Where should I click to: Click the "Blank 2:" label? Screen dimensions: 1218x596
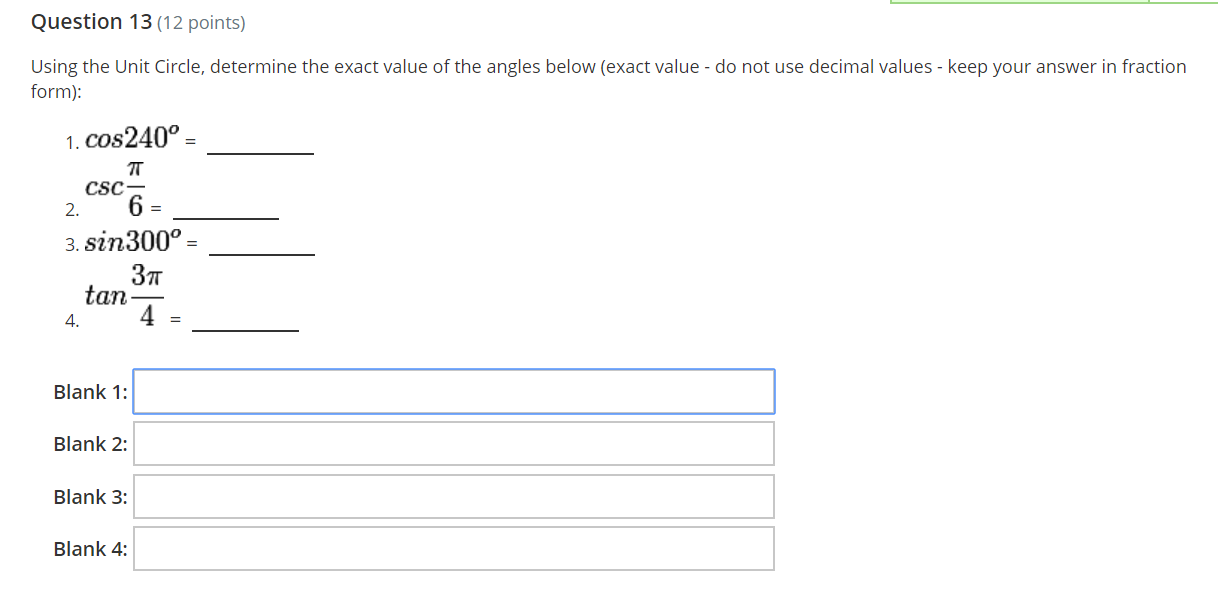pyautogui.click(x=90, y=444)
